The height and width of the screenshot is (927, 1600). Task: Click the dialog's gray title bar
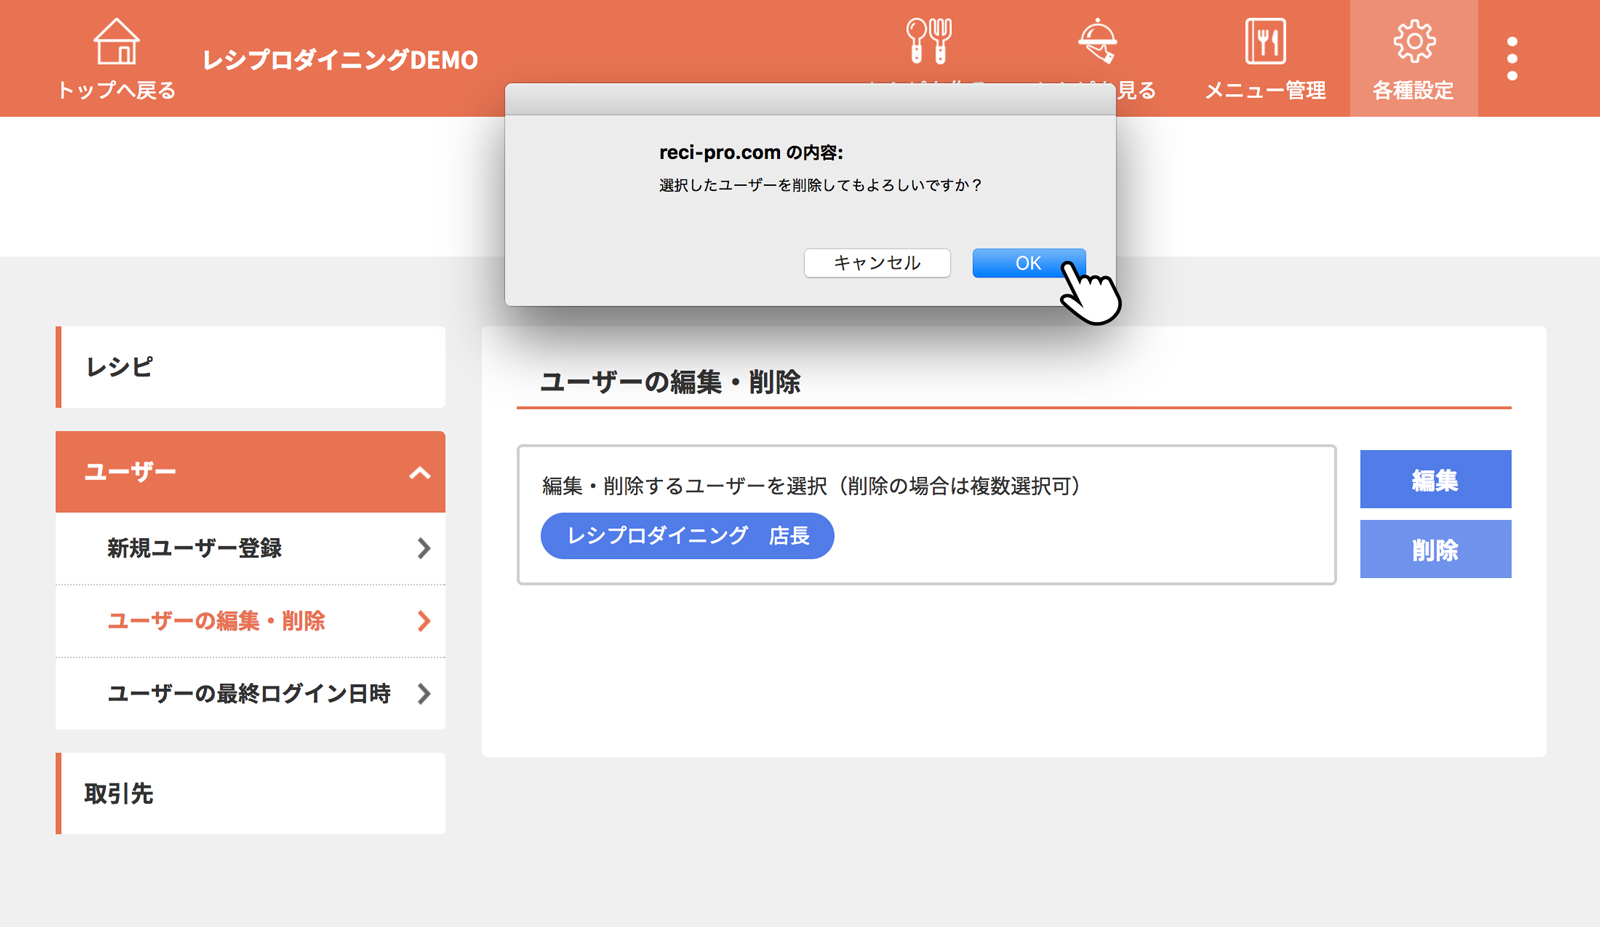810,100
